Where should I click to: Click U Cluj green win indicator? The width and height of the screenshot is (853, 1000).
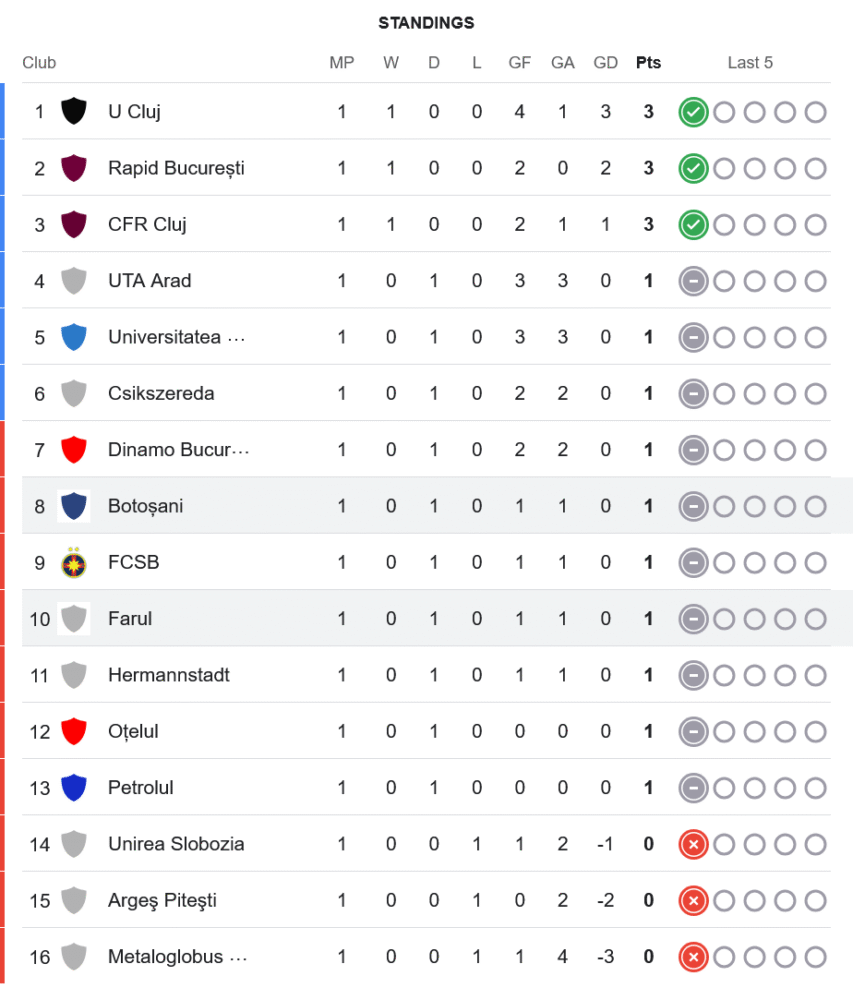click(x=693, y=112)
